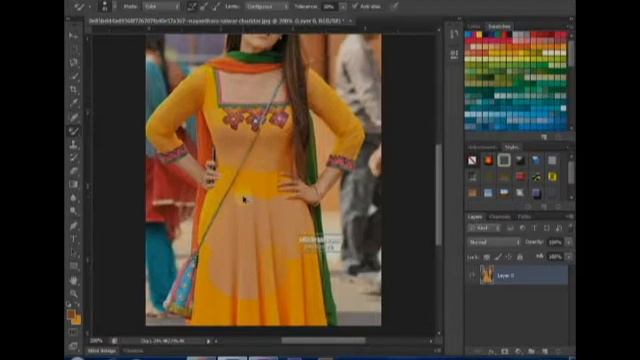This screenshot has width=640, height=360.
Task: Toggle lock position icon
Action: 509,257
